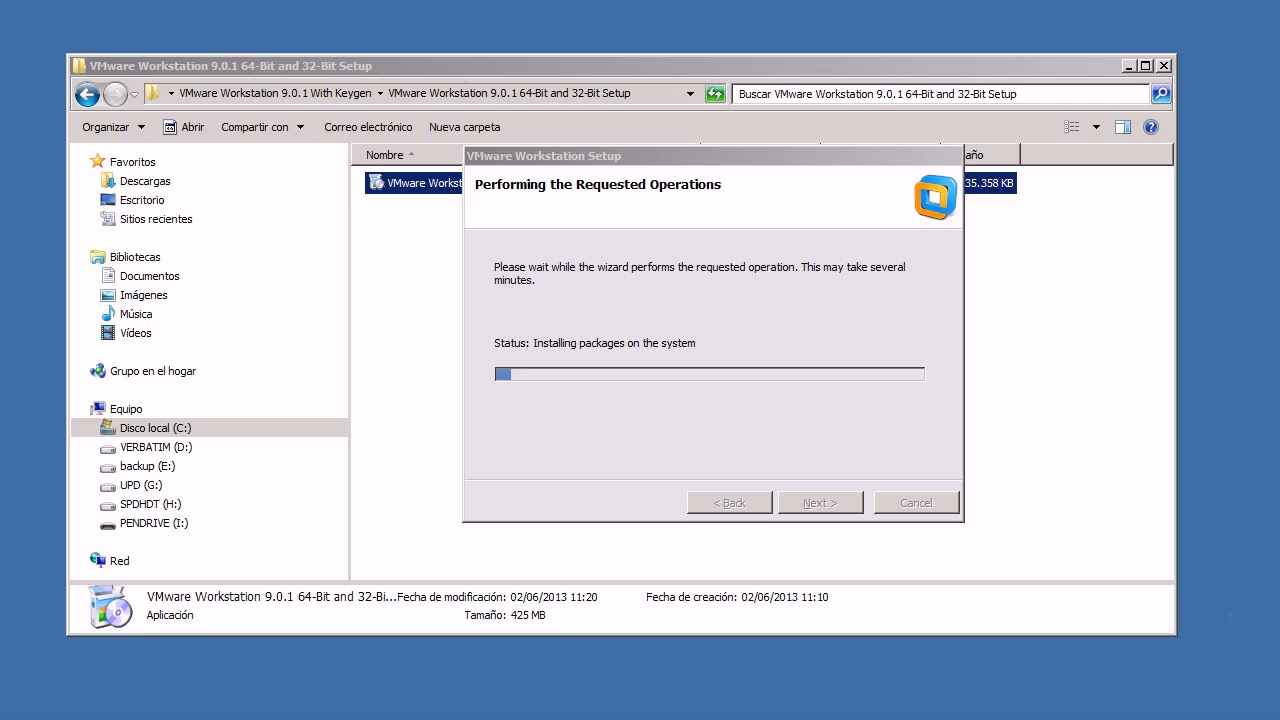1280x720 pixels.
Task: Click the VMware logo in setup header
Action: [935, 197]
